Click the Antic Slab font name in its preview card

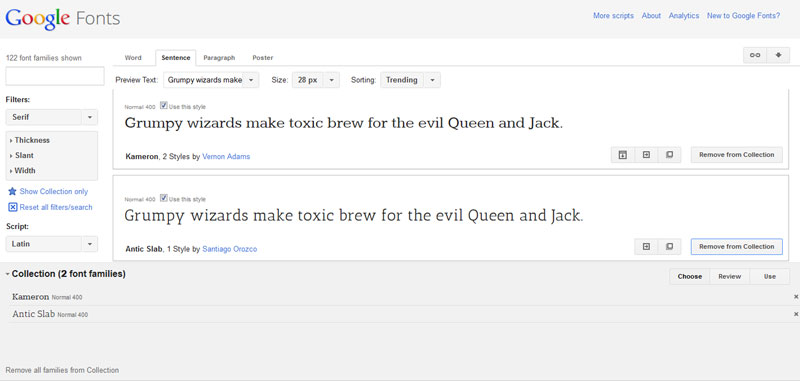tap(144, 249)
